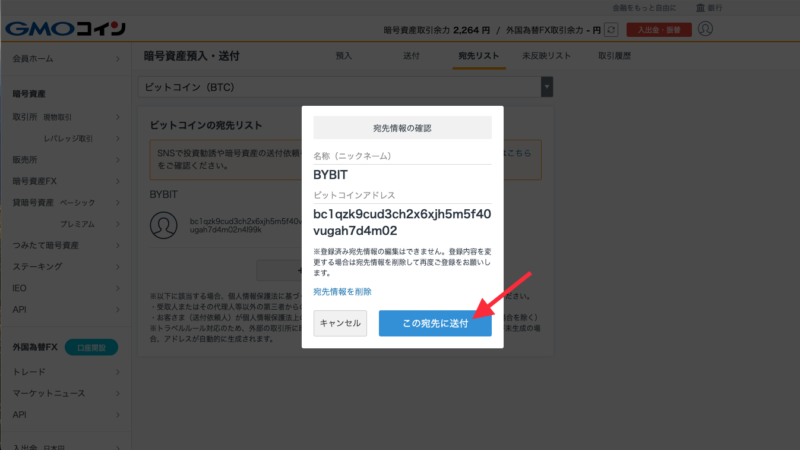
Task: Expand 貸暗号資産 ベーシック sidebar item
Action: [66, 203]
